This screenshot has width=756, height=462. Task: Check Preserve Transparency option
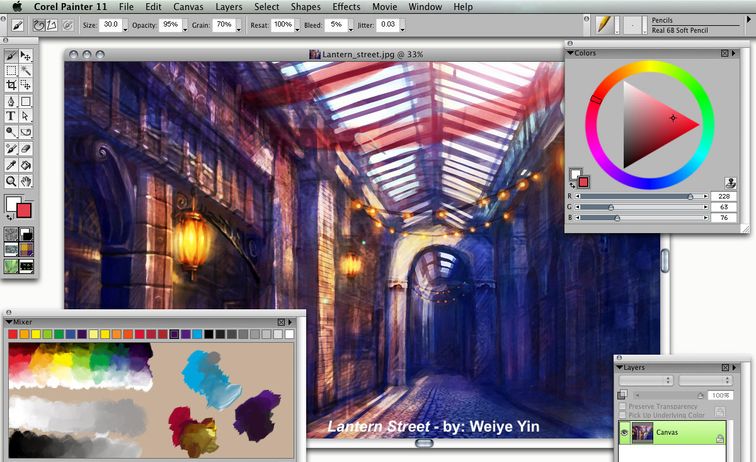(x=622, y=407)
